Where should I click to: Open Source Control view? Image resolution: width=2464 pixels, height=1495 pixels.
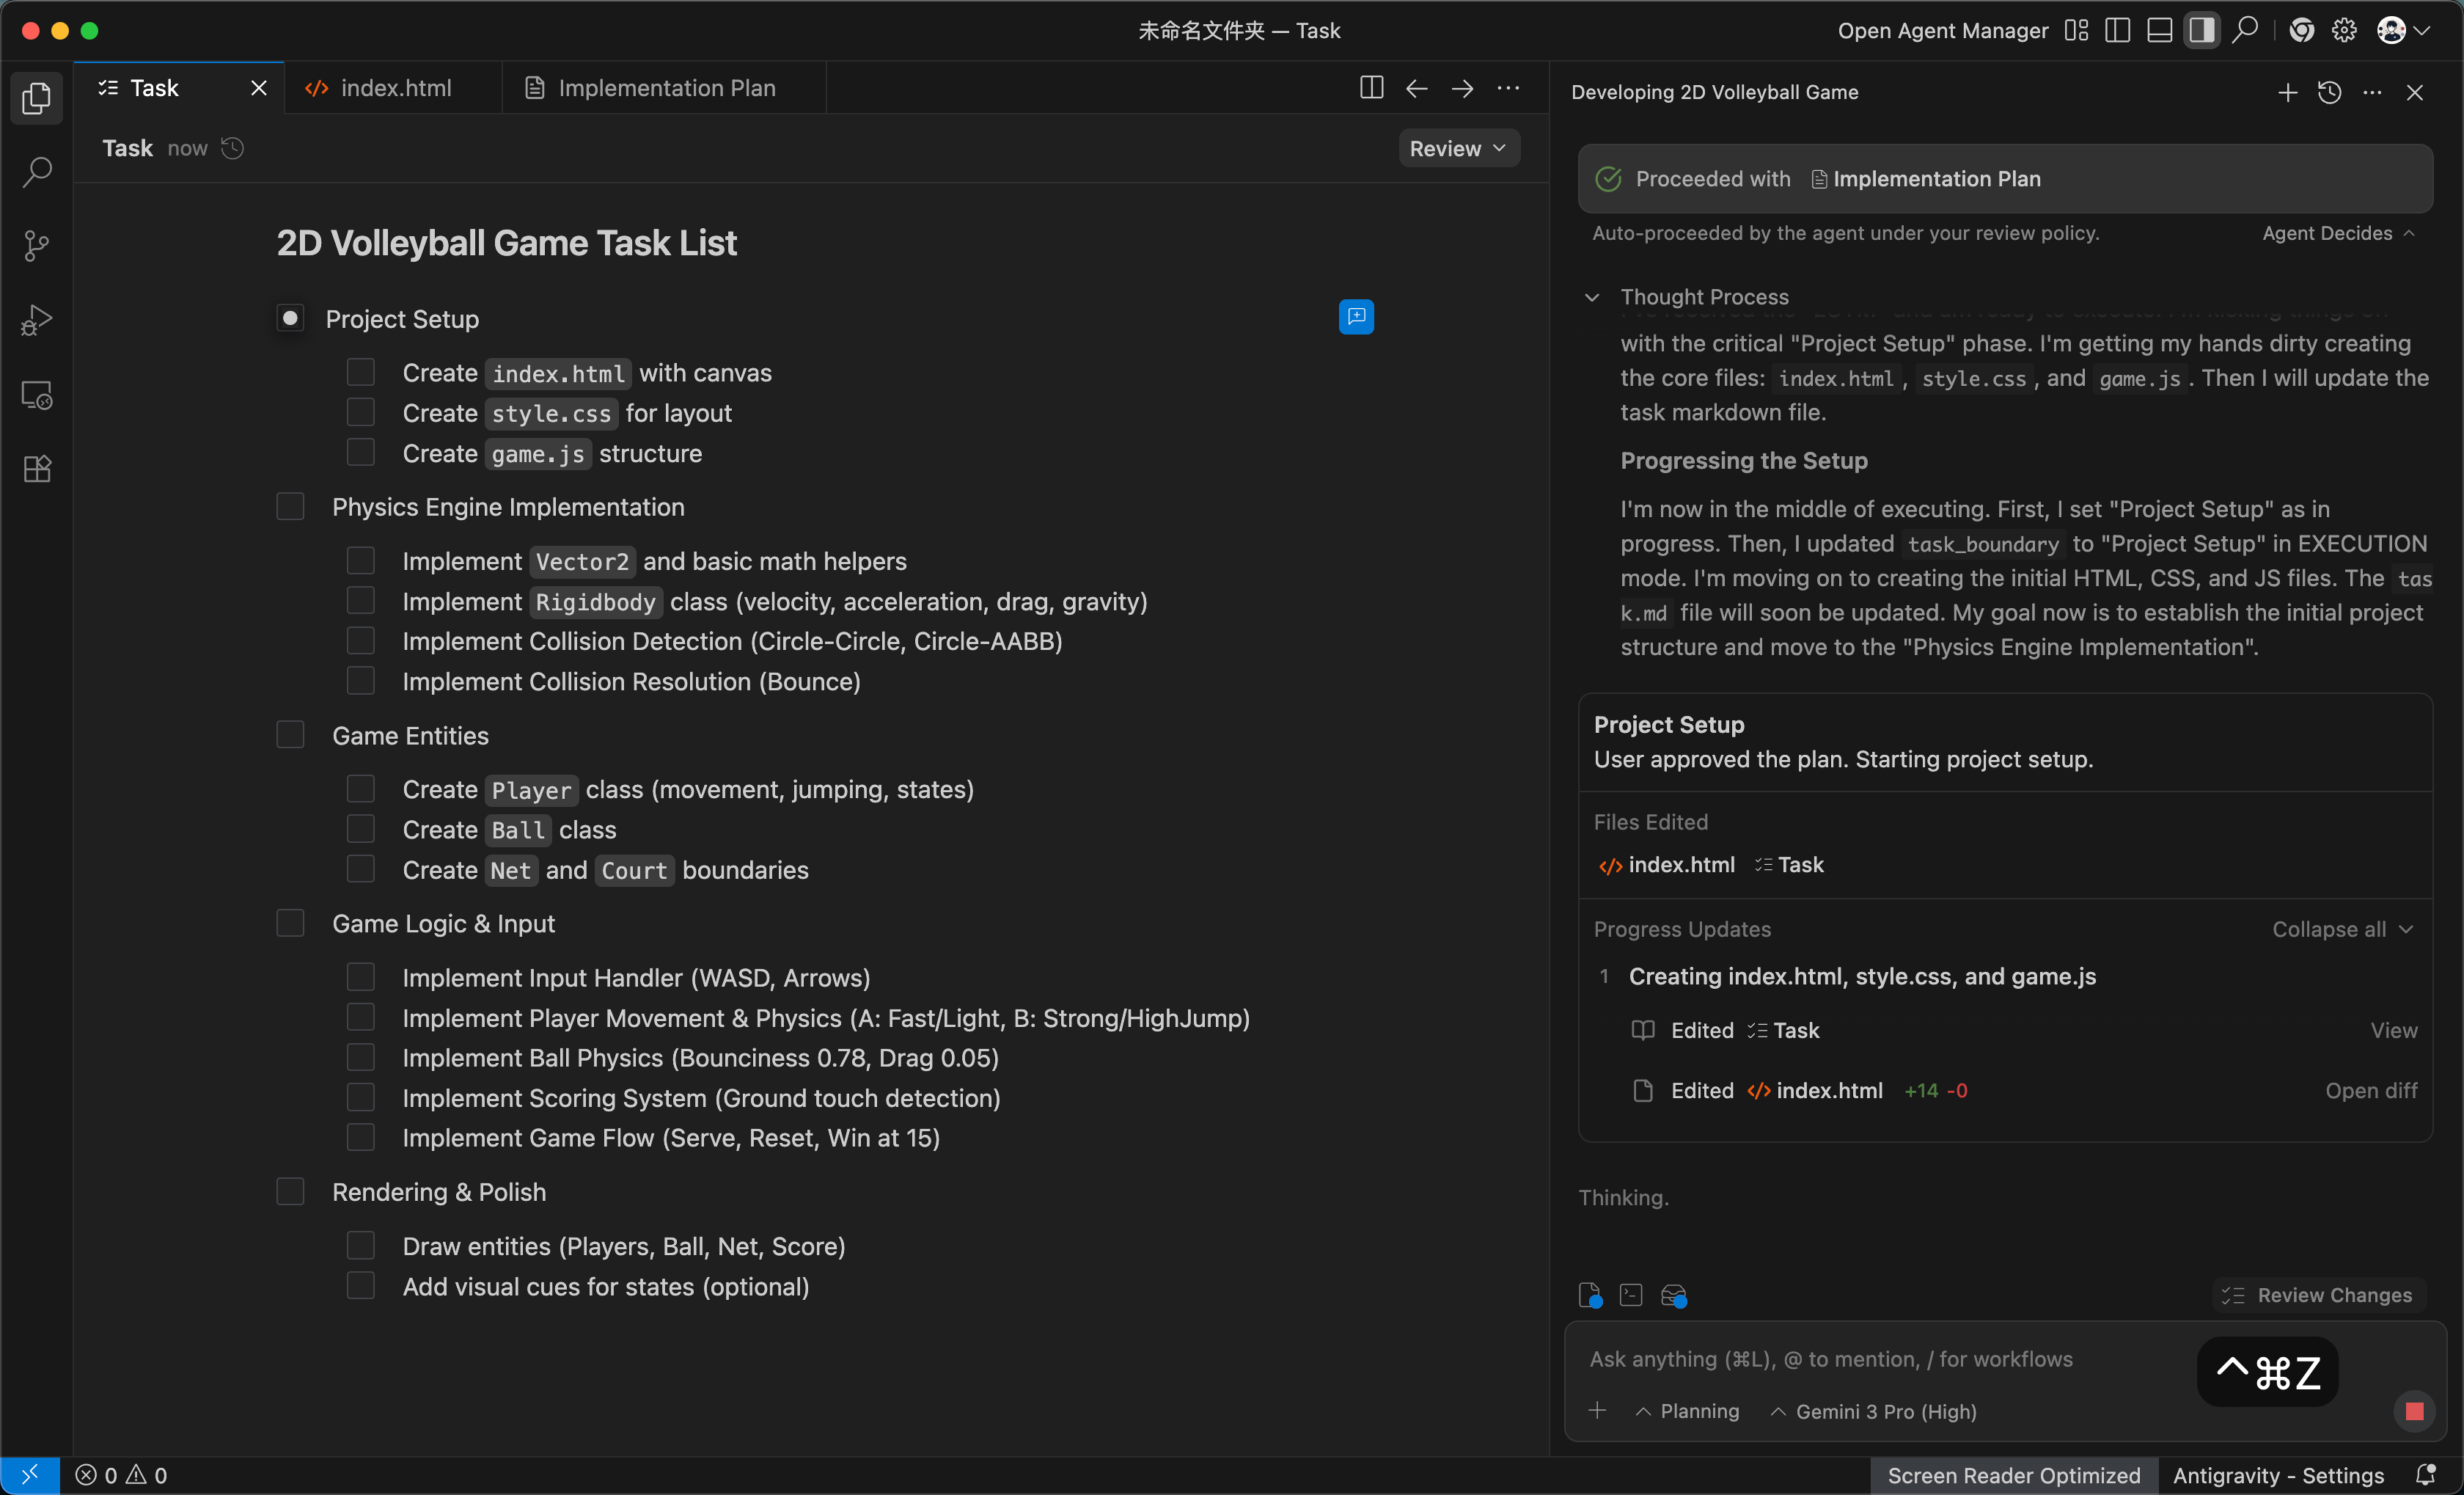36,246
